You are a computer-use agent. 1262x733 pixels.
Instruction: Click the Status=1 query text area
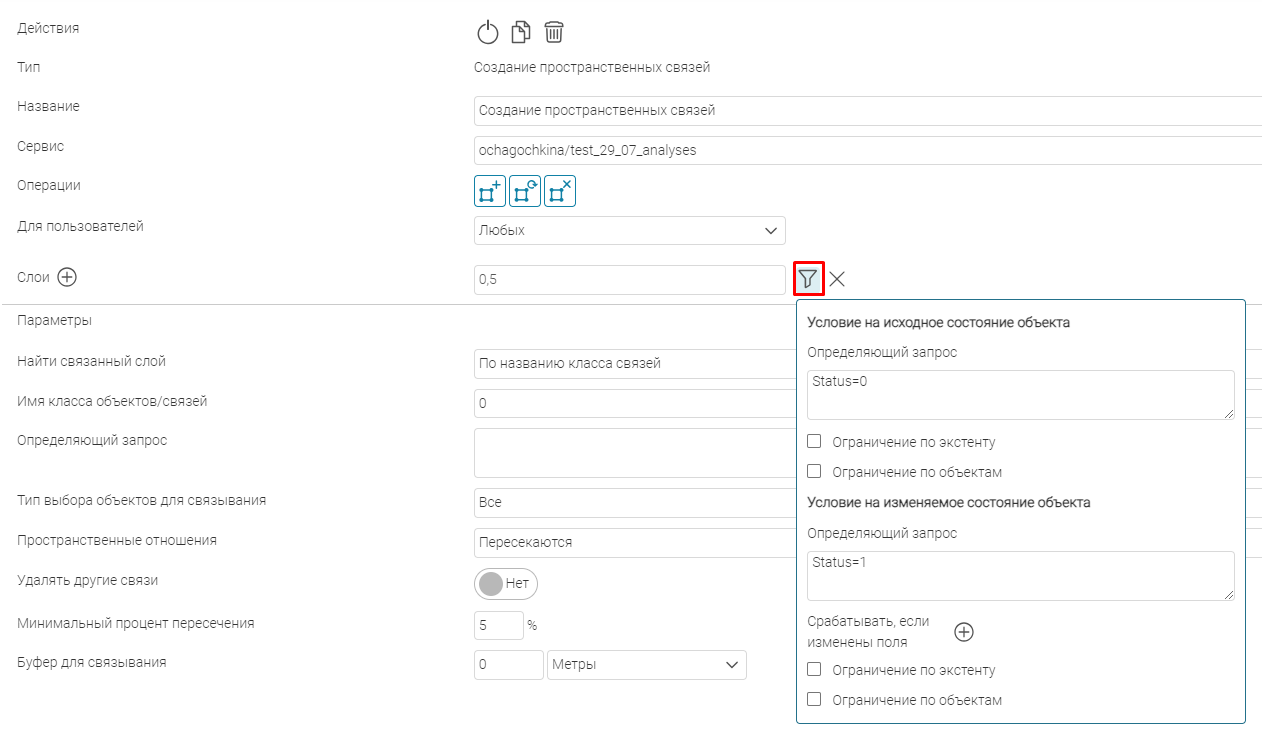click(x=1020, y=575)
